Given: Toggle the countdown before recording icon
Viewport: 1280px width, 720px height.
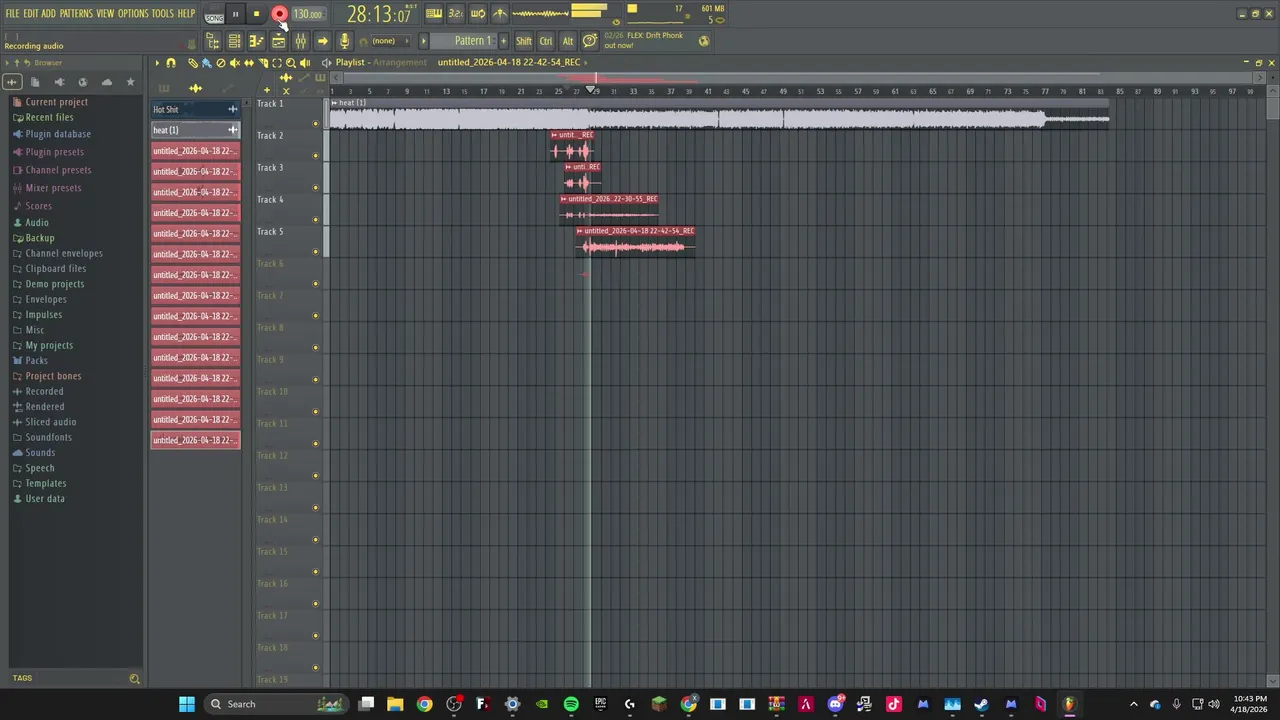Looking at the screenshot, I should click(x=455, y=13).
